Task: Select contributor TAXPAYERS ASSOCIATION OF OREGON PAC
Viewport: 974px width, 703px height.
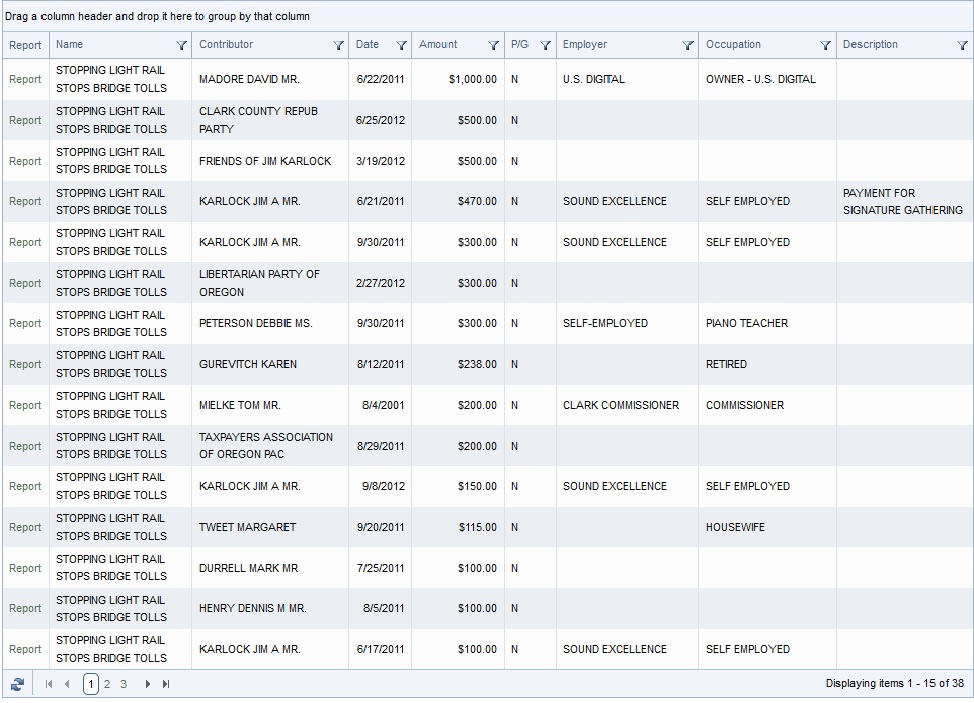Action: click(x=266, y=446)
